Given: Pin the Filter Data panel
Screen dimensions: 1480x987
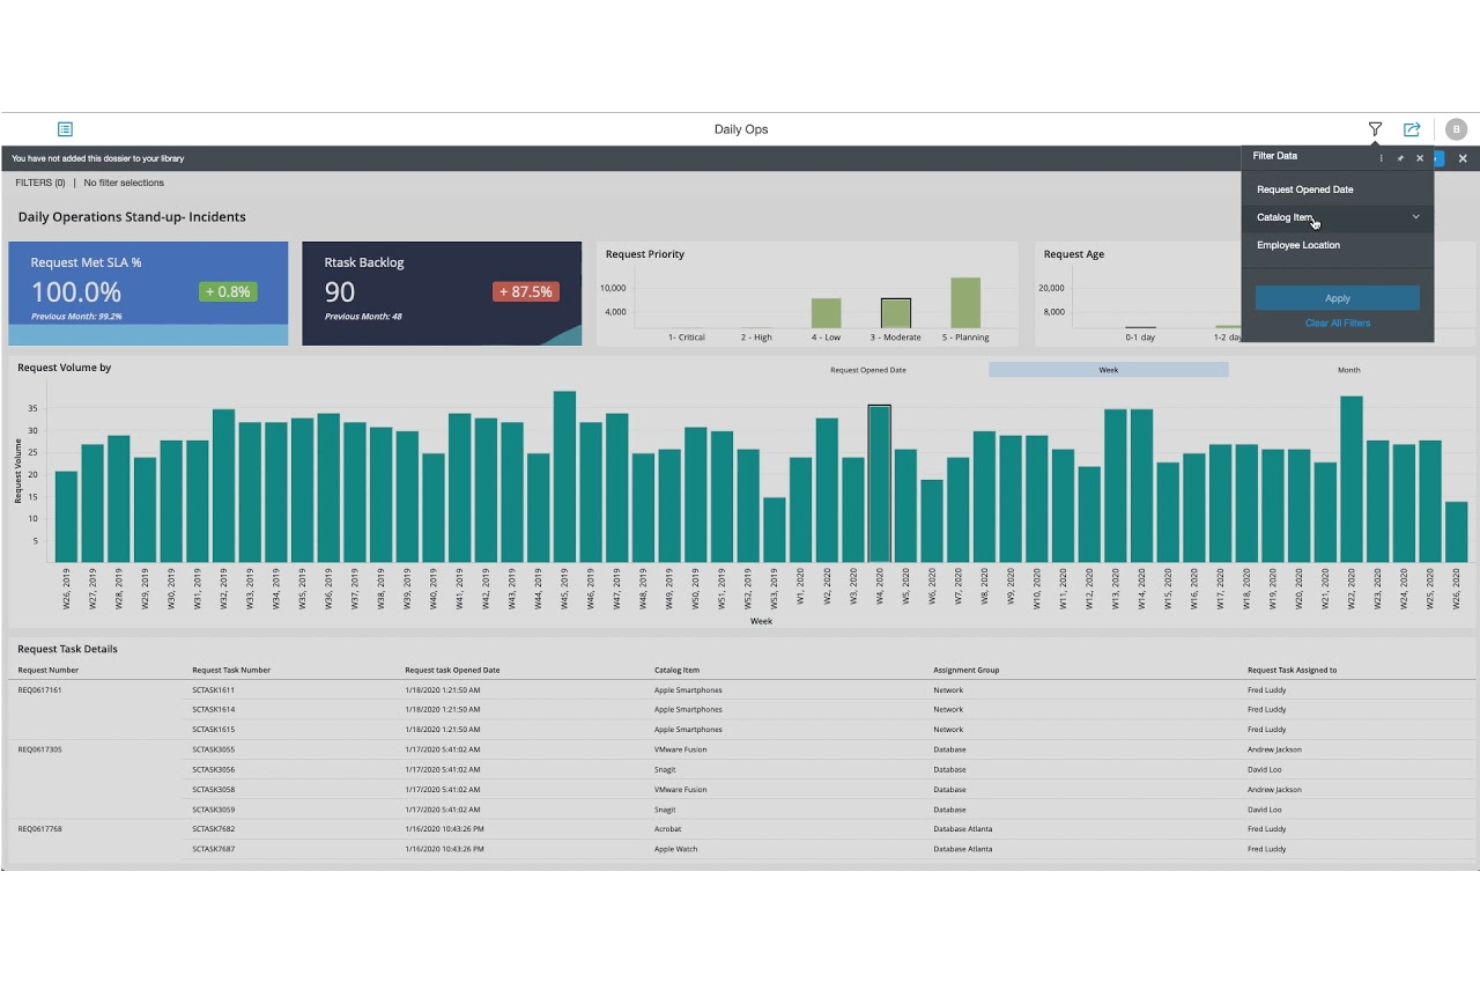Looking at the screenshot, I should pyautogui.click(x=1400, y=158).
